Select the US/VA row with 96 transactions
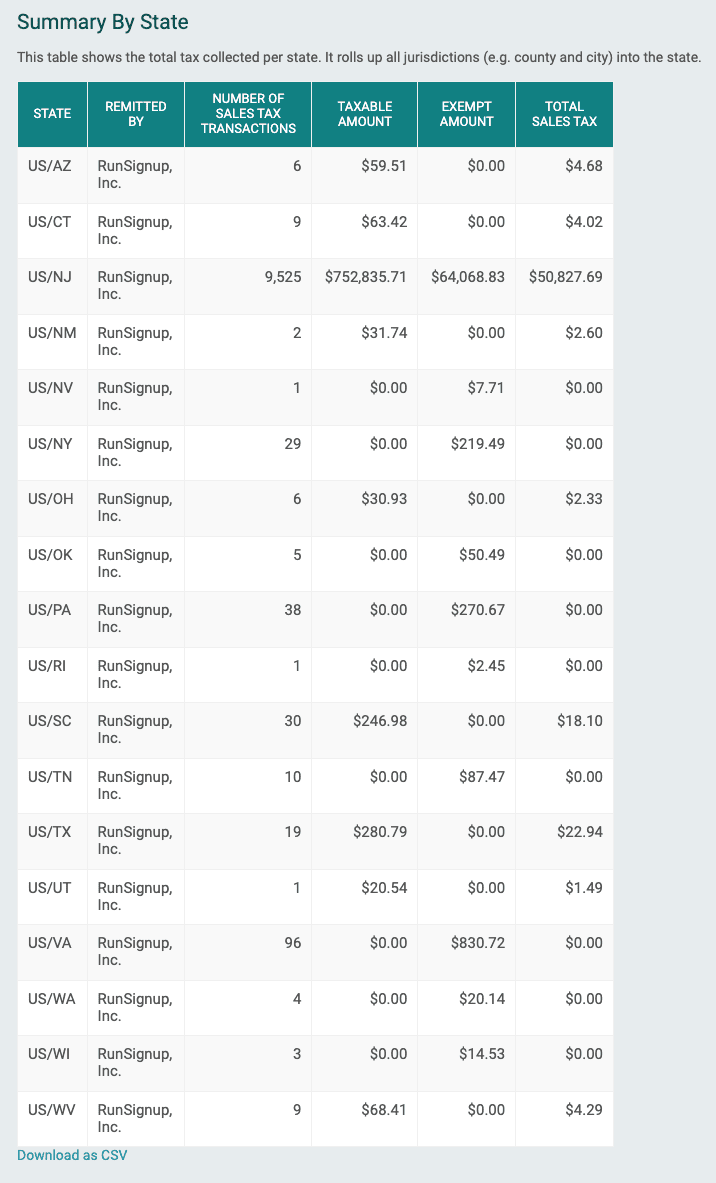The height and width of the screenshot is (1183, 716). 51,941
